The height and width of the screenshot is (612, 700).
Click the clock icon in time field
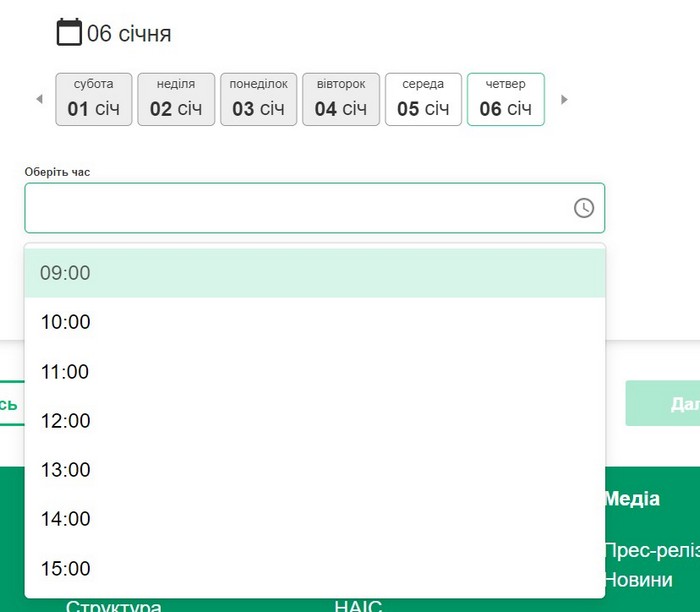(x=583, y=208)
